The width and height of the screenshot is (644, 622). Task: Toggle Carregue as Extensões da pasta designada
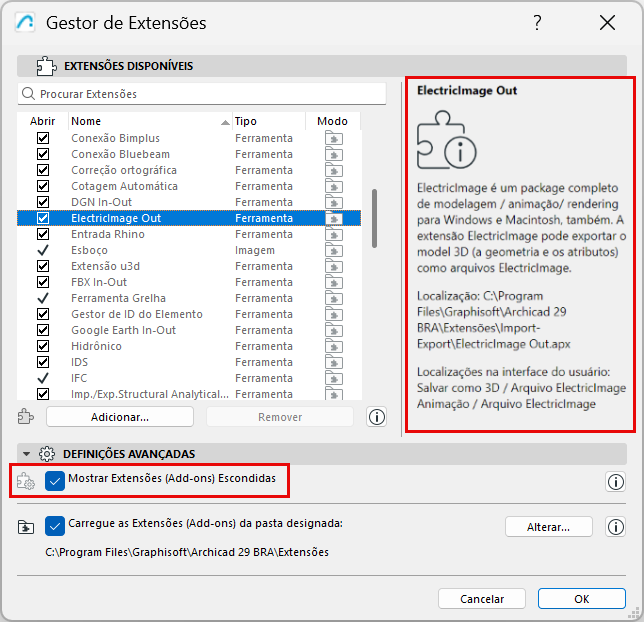click(55, 526)
